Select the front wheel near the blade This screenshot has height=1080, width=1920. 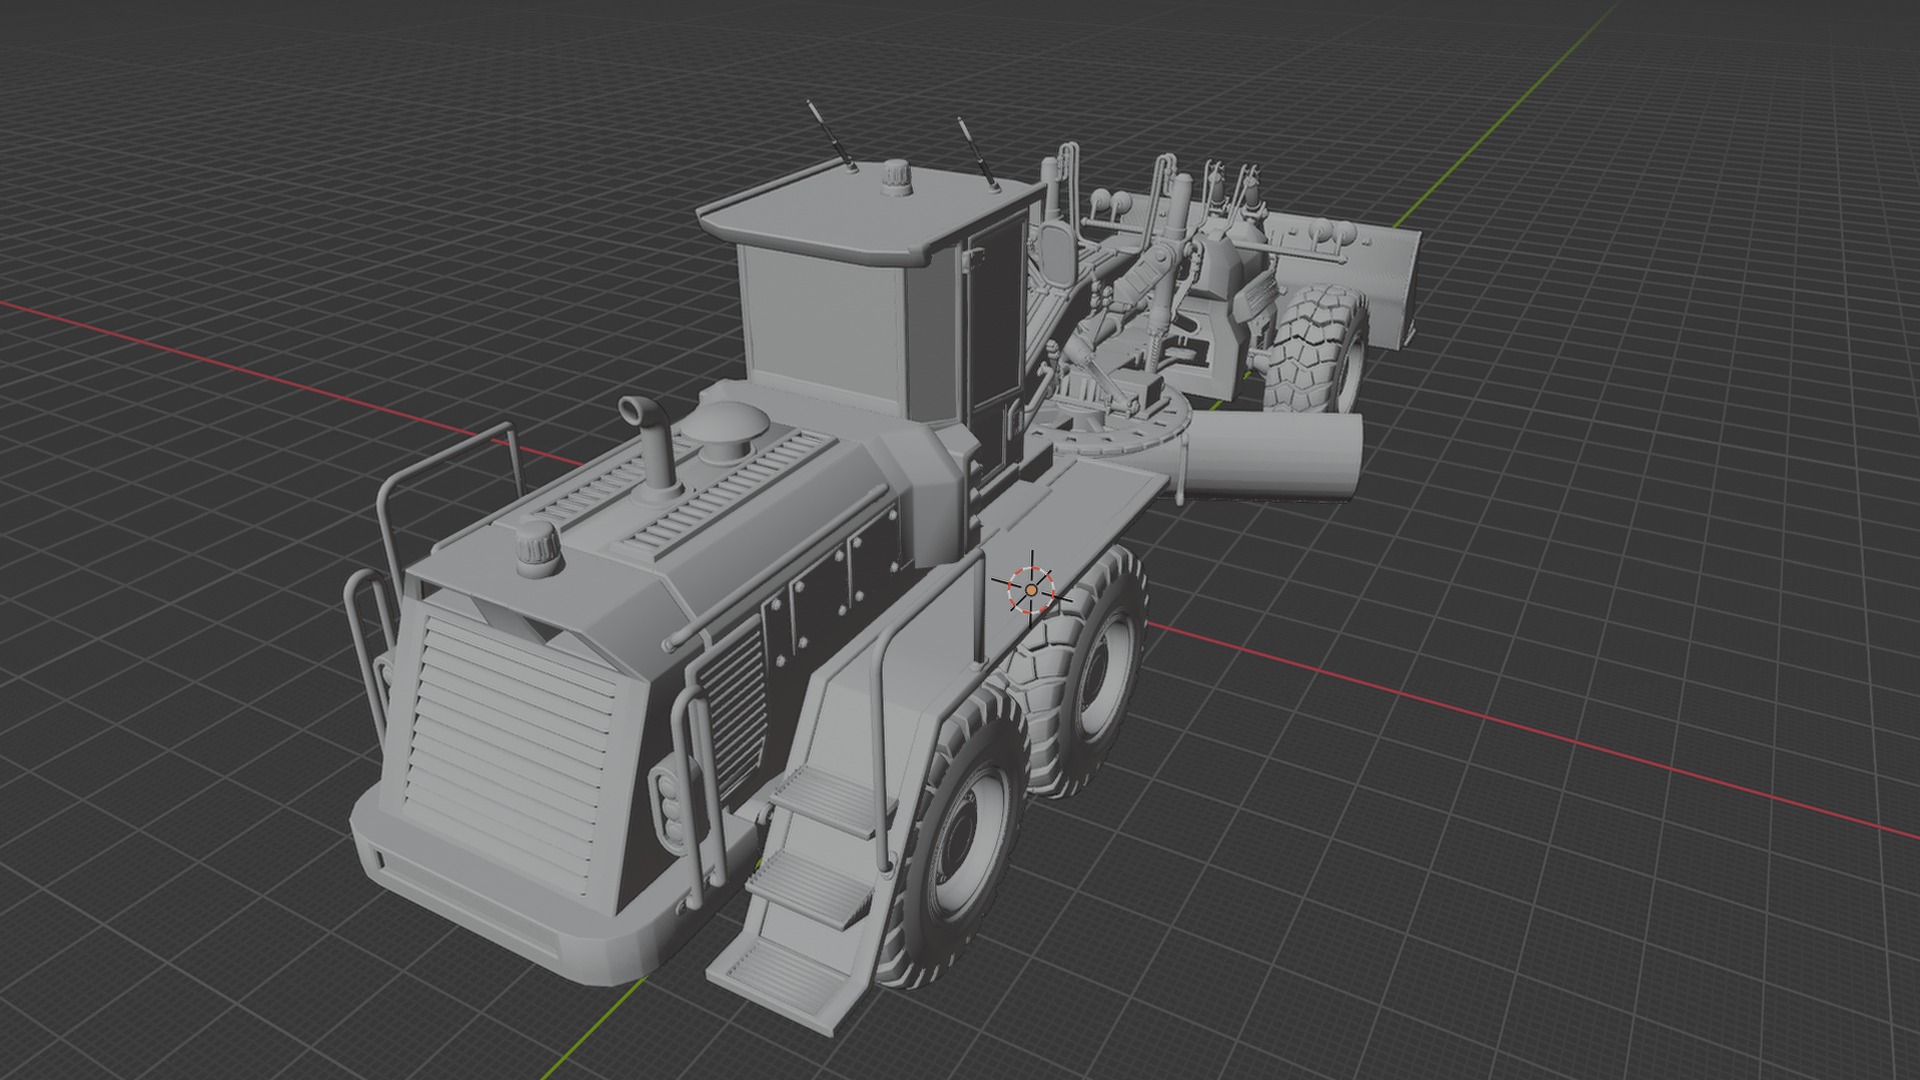point(1315,348)
